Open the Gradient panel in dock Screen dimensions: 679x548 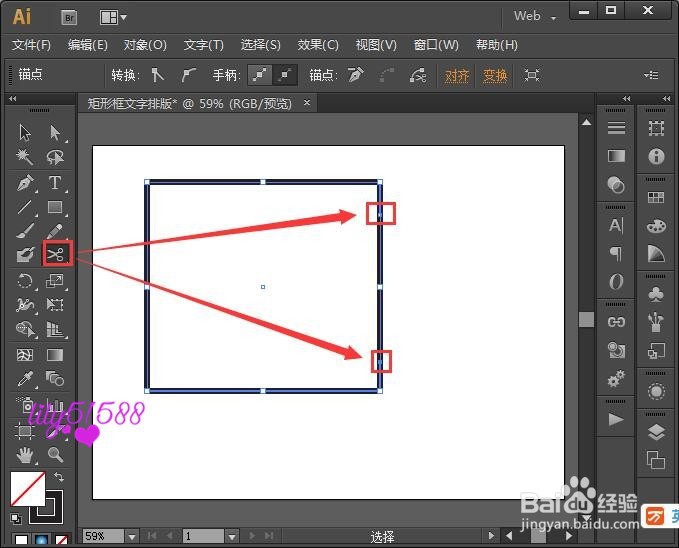coord(616,156)
